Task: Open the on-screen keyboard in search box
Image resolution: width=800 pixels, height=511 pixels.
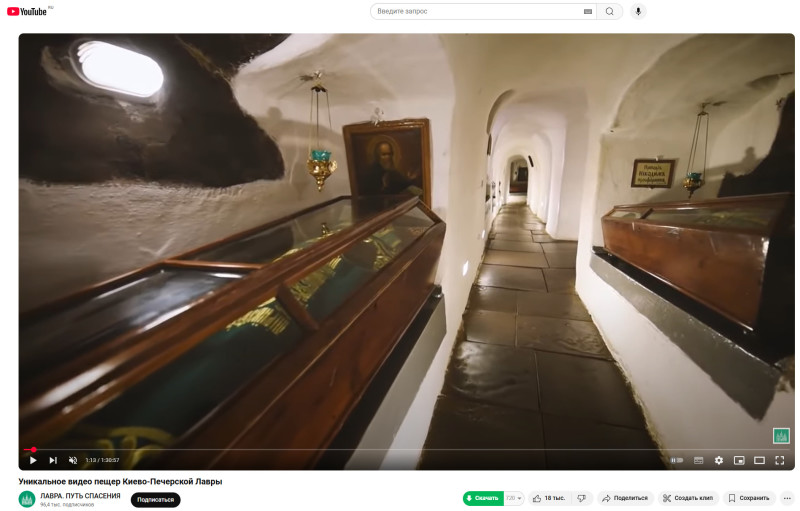Action: click(587, 11)
